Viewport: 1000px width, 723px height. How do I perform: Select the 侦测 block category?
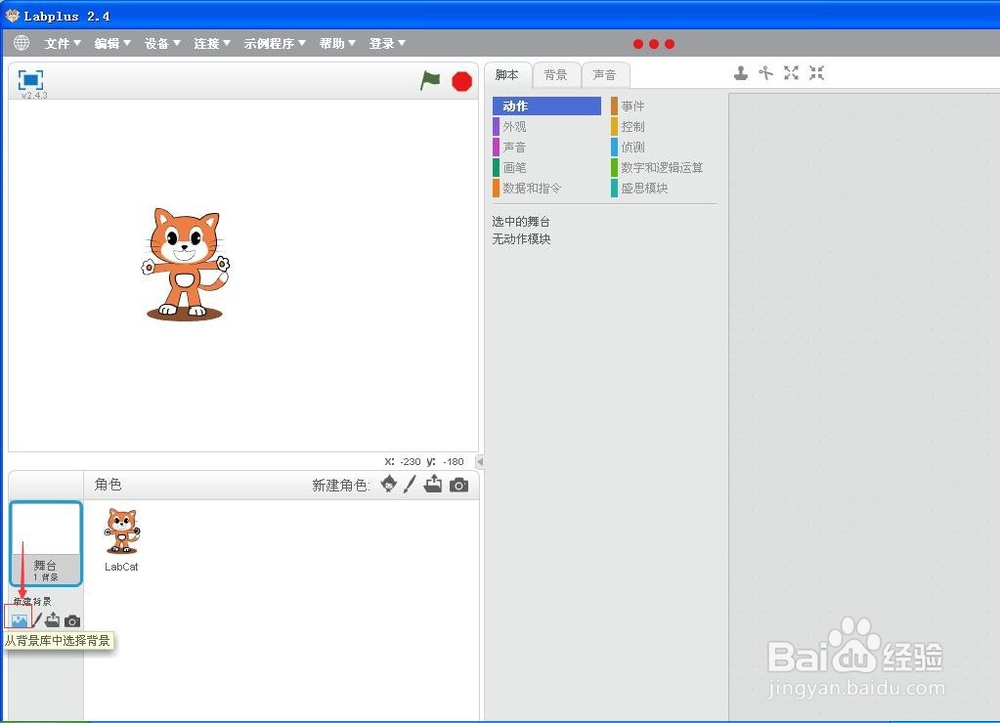coord(663,147)
